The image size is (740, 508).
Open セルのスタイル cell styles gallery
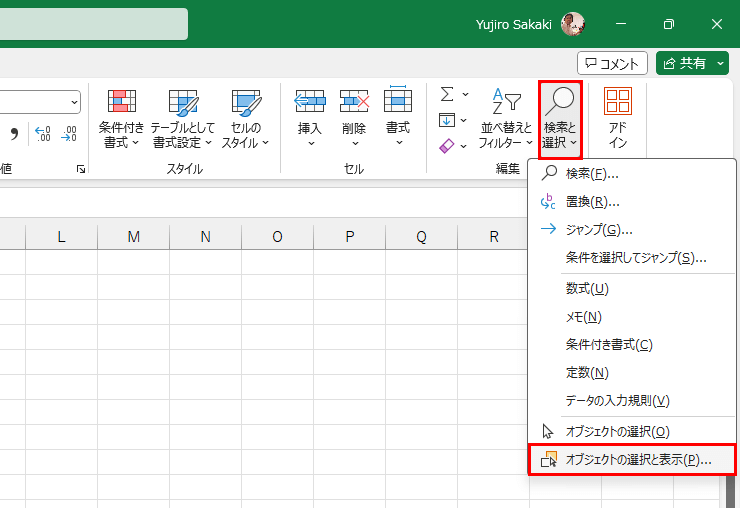pyautogui.click(x=245, y=119)
